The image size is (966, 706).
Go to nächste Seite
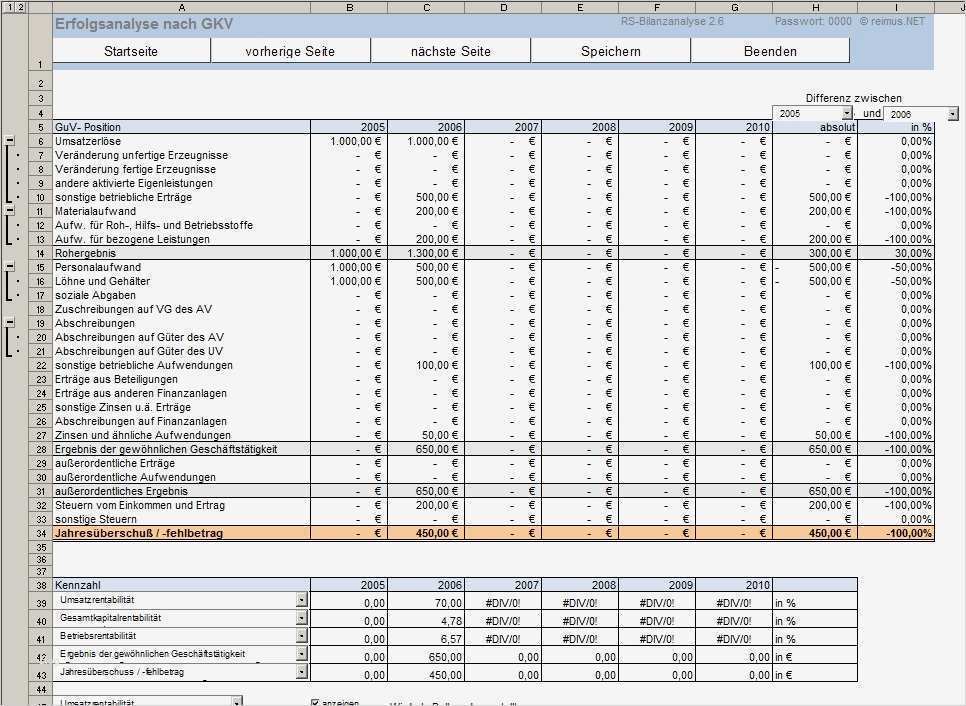[451, 50]
